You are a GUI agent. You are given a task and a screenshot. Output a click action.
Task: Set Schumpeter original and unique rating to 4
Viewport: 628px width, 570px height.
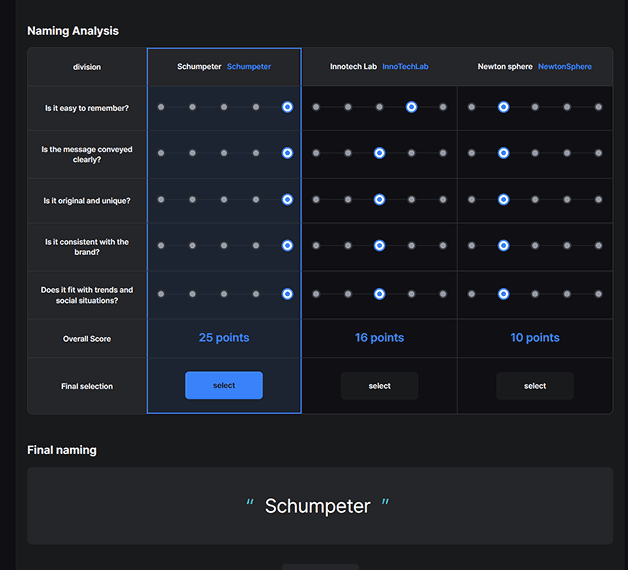(256, 199)
